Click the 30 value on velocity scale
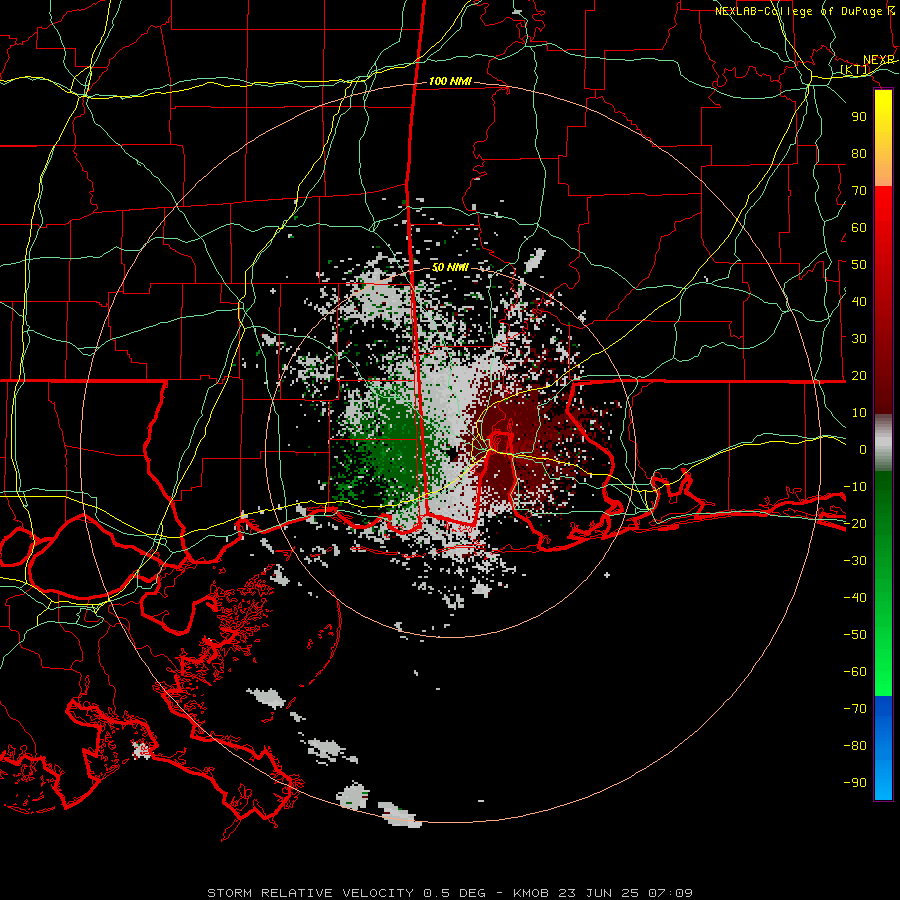Screen dimensions: 900x900 pos(859,339)
